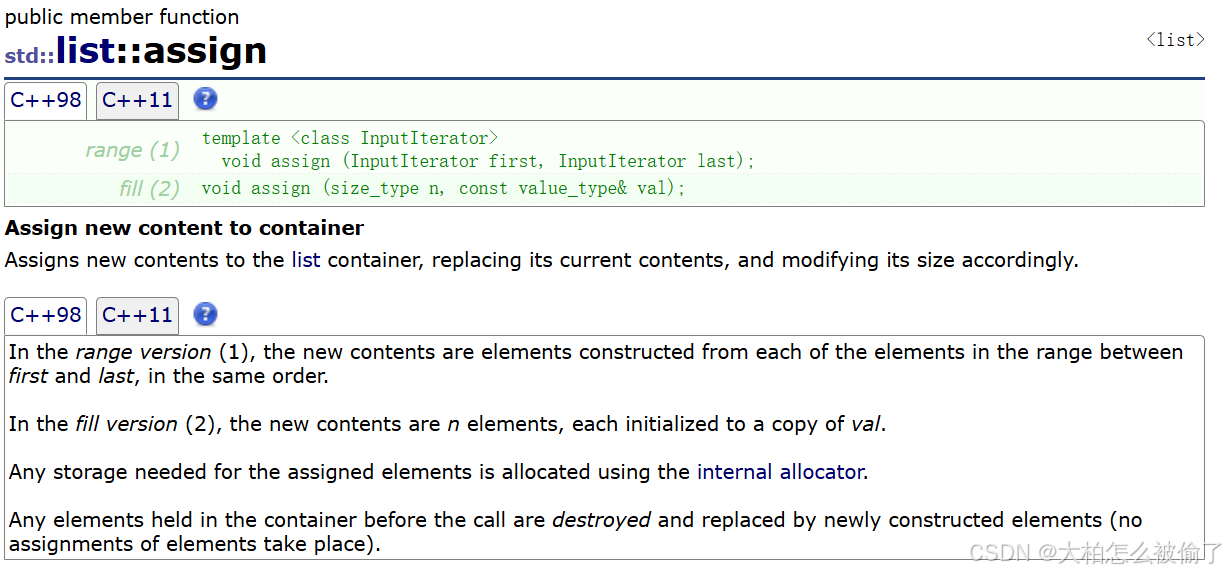
Task: Click the italic 'range version' text
Action: (143, 352)
